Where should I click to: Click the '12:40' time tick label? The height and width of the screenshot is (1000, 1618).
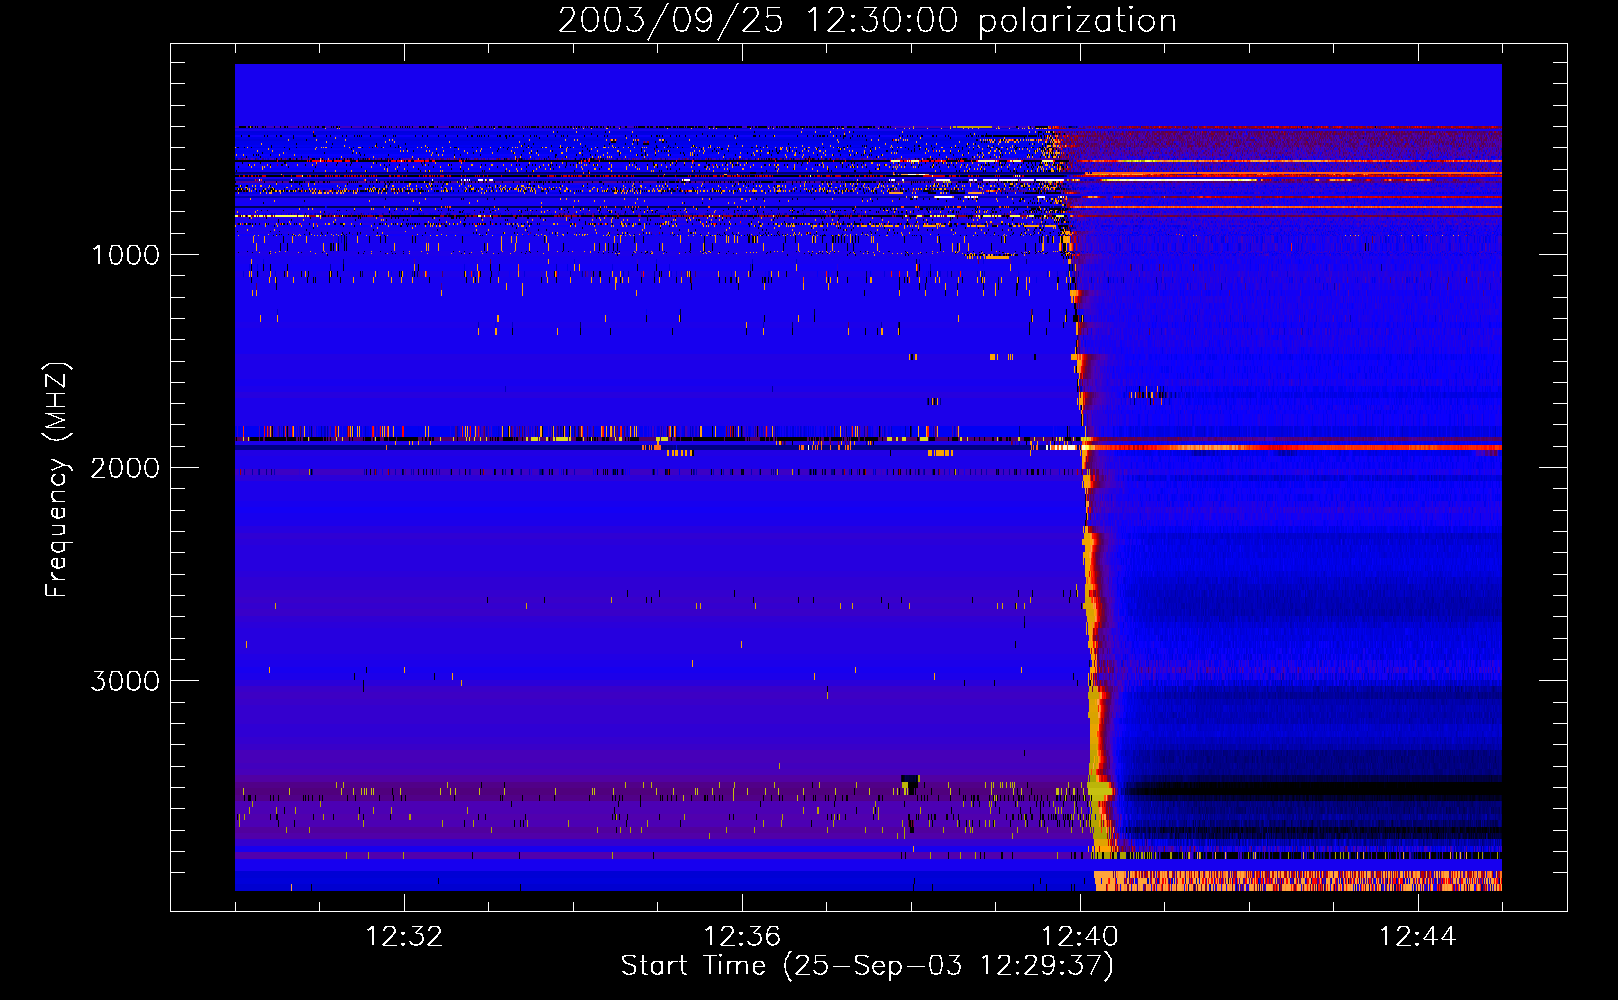pyautogui.click(x=1080, y=937)
